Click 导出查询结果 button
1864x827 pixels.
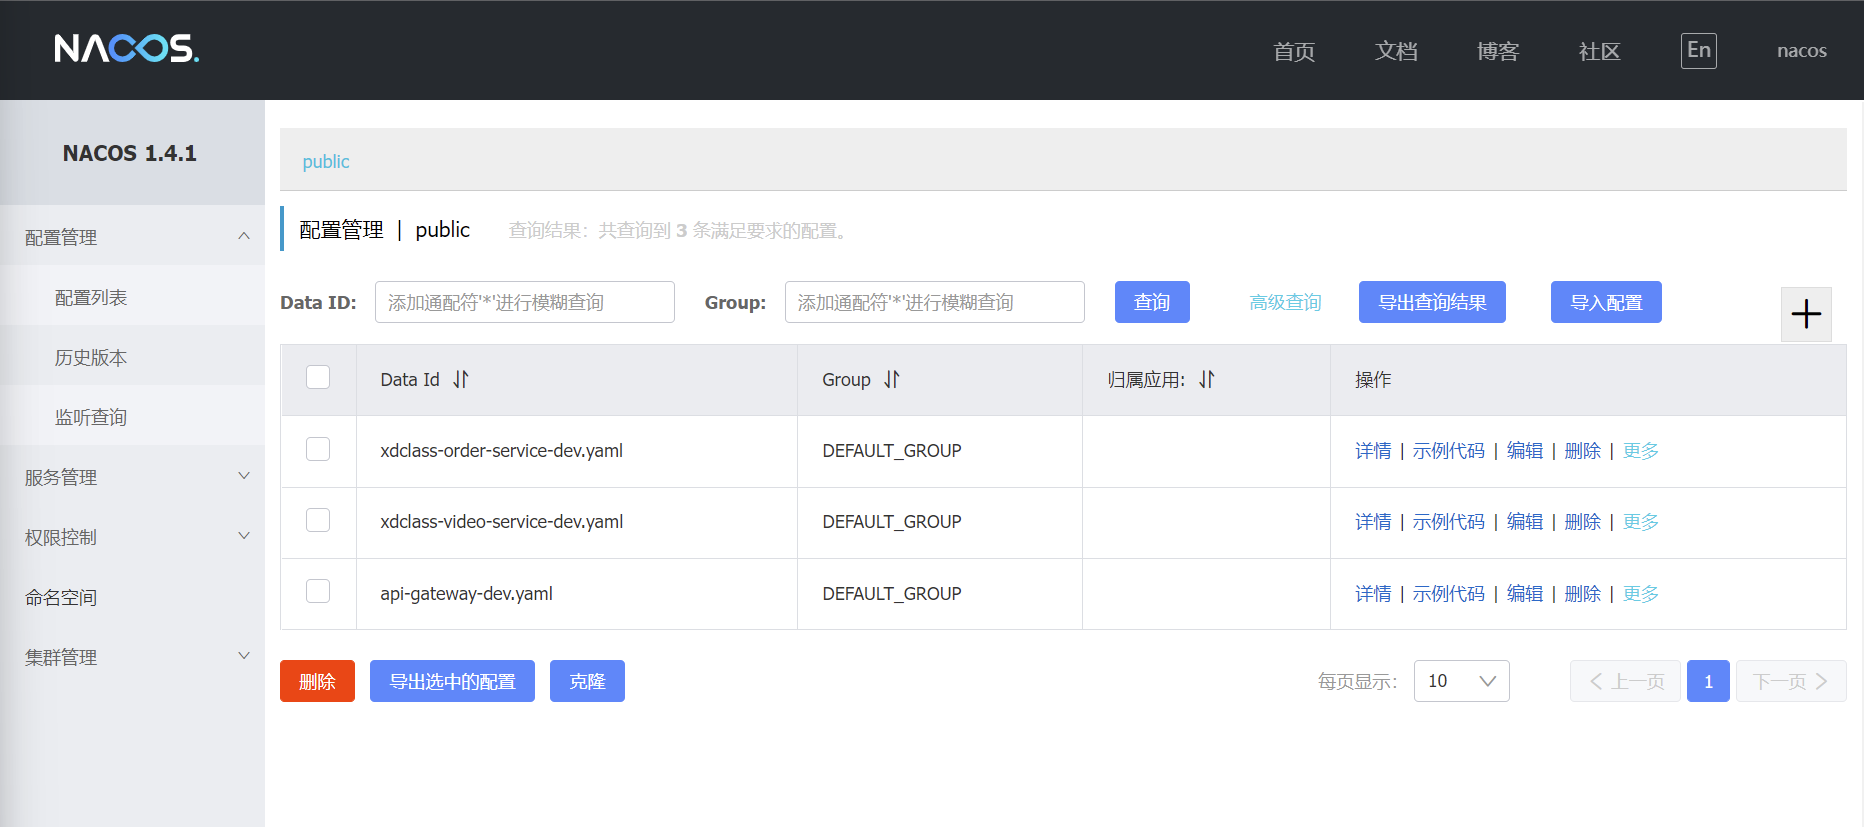click(x=1432, y=302)
